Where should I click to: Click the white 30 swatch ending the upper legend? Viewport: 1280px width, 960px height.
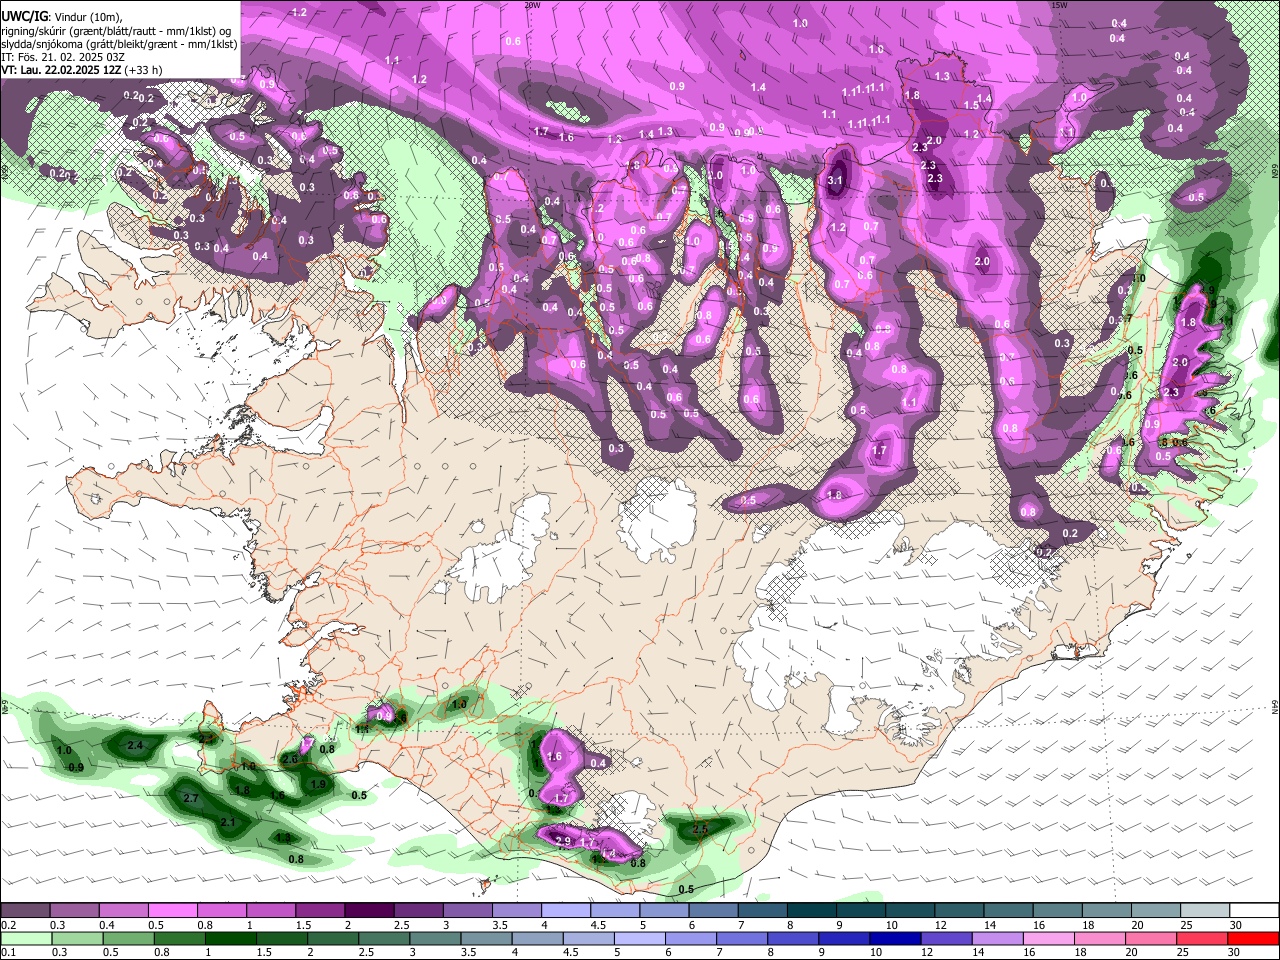click(x=1254, y=910)
